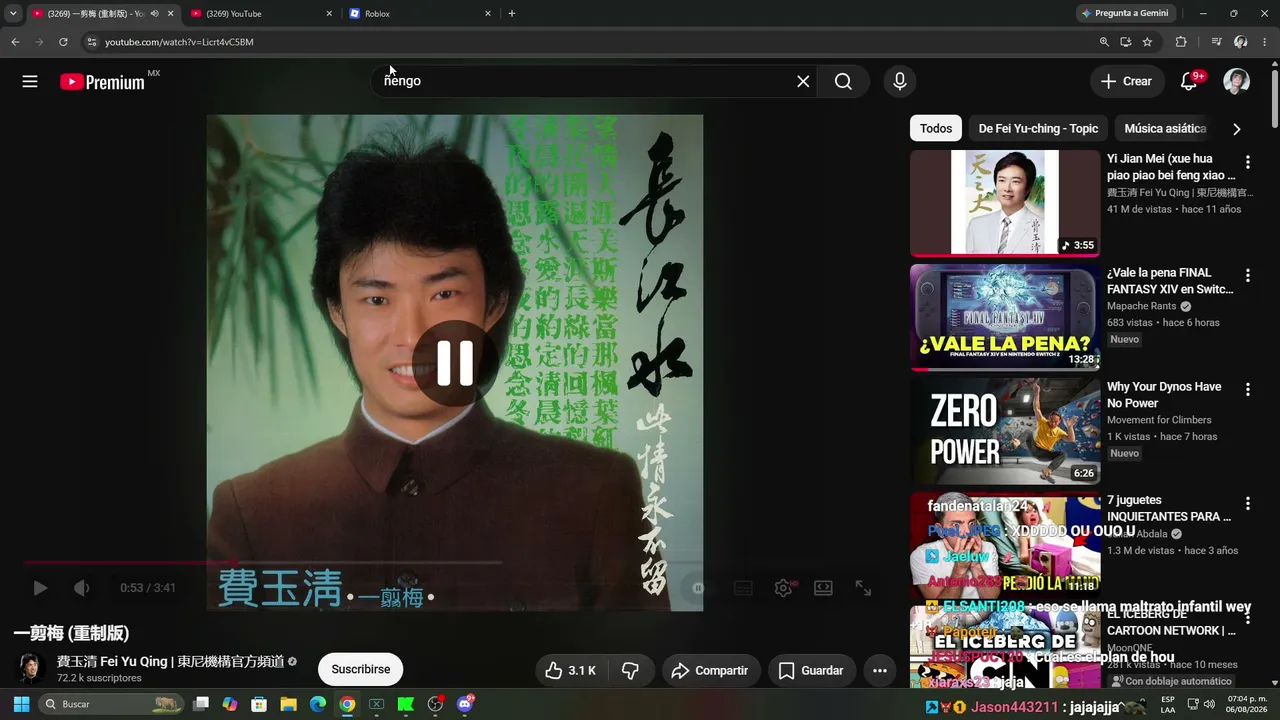Click the player play button
This screenshot has height=720, width=1280.
(40, 588)
